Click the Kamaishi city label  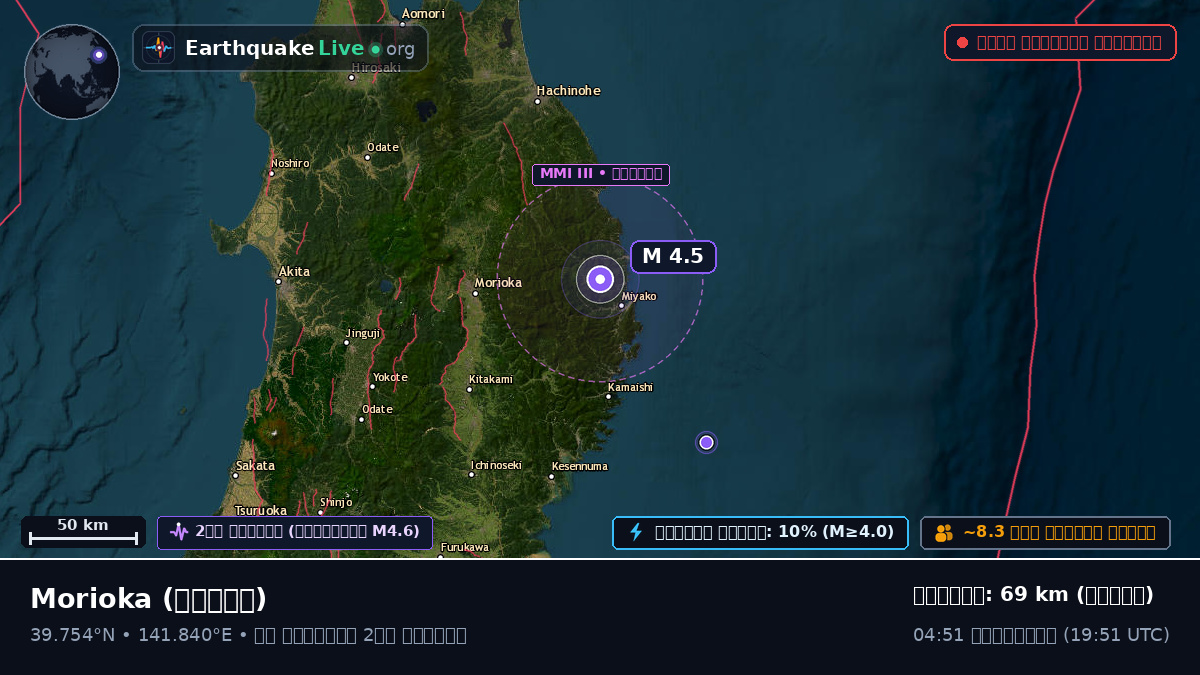pos(630,387)
